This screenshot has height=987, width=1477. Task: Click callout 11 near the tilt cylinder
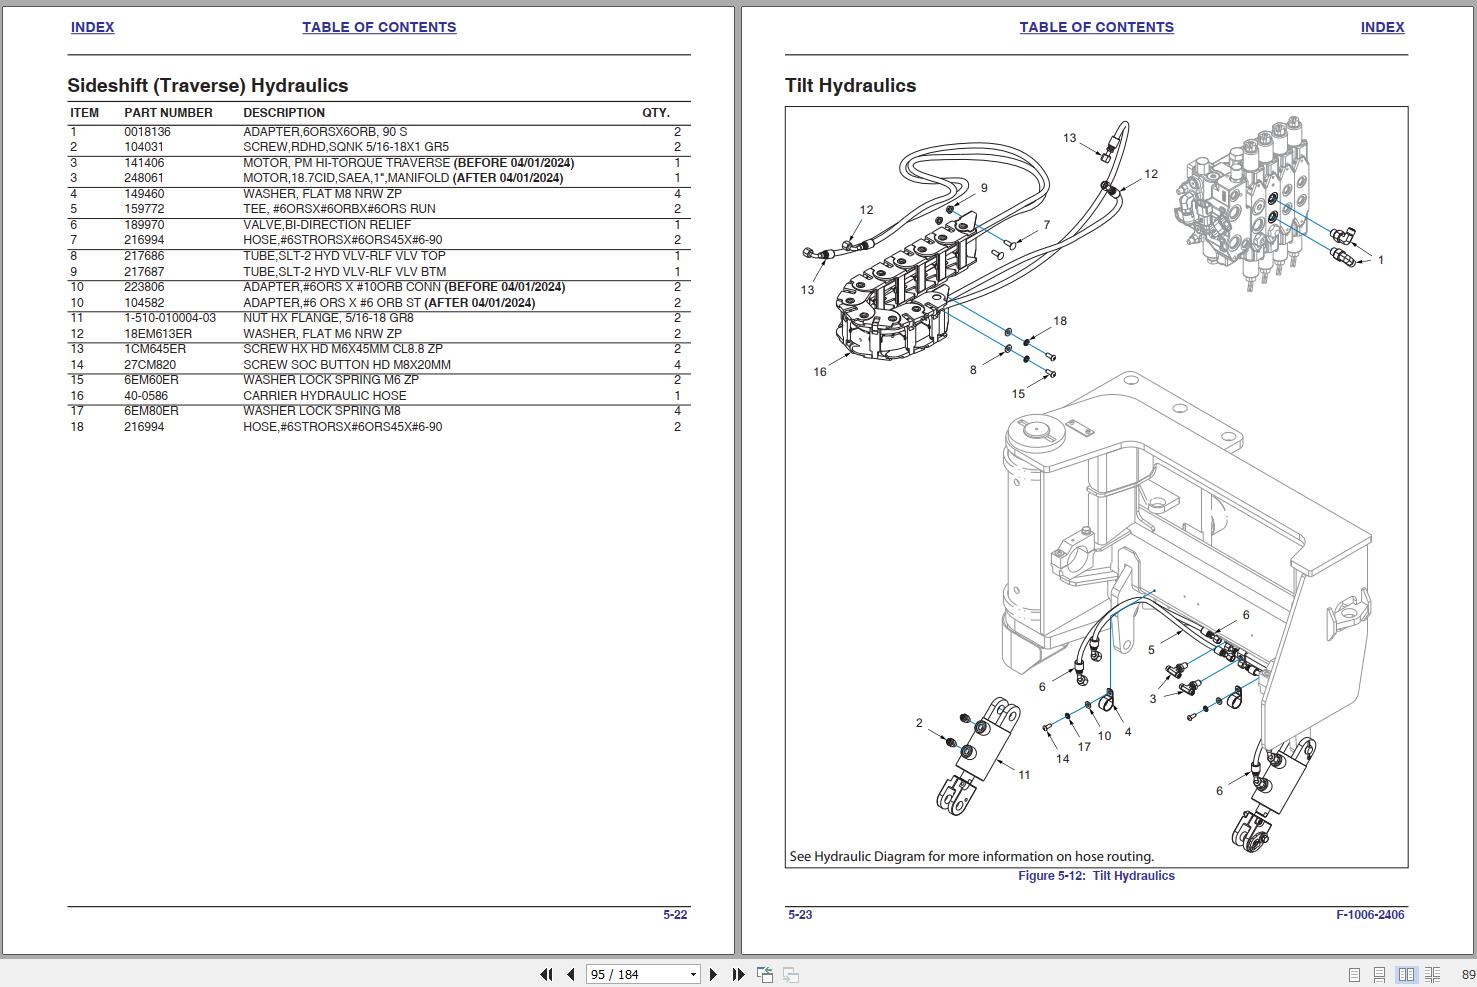tap(1024, 775)
